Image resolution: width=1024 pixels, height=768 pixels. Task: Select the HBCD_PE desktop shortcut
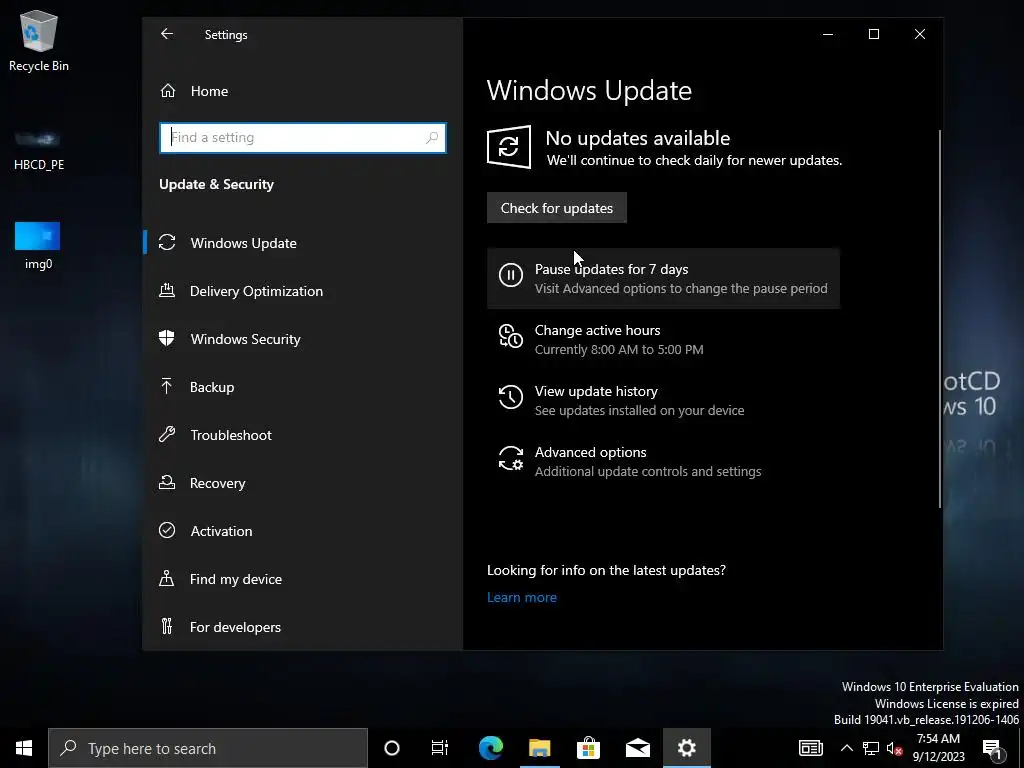click(39, 150)
